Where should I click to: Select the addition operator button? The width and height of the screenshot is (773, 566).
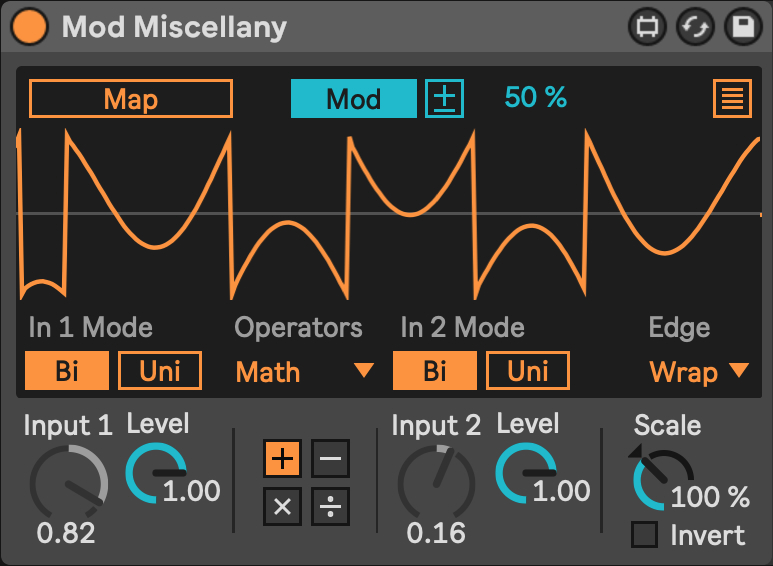point(283,459)
